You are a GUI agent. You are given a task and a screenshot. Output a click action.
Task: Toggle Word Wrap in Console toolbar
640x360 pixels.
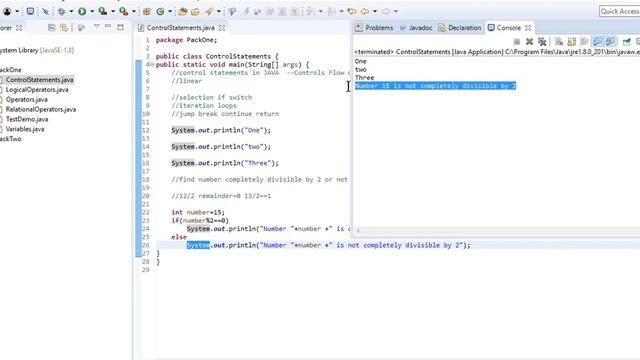click(584, 41)
